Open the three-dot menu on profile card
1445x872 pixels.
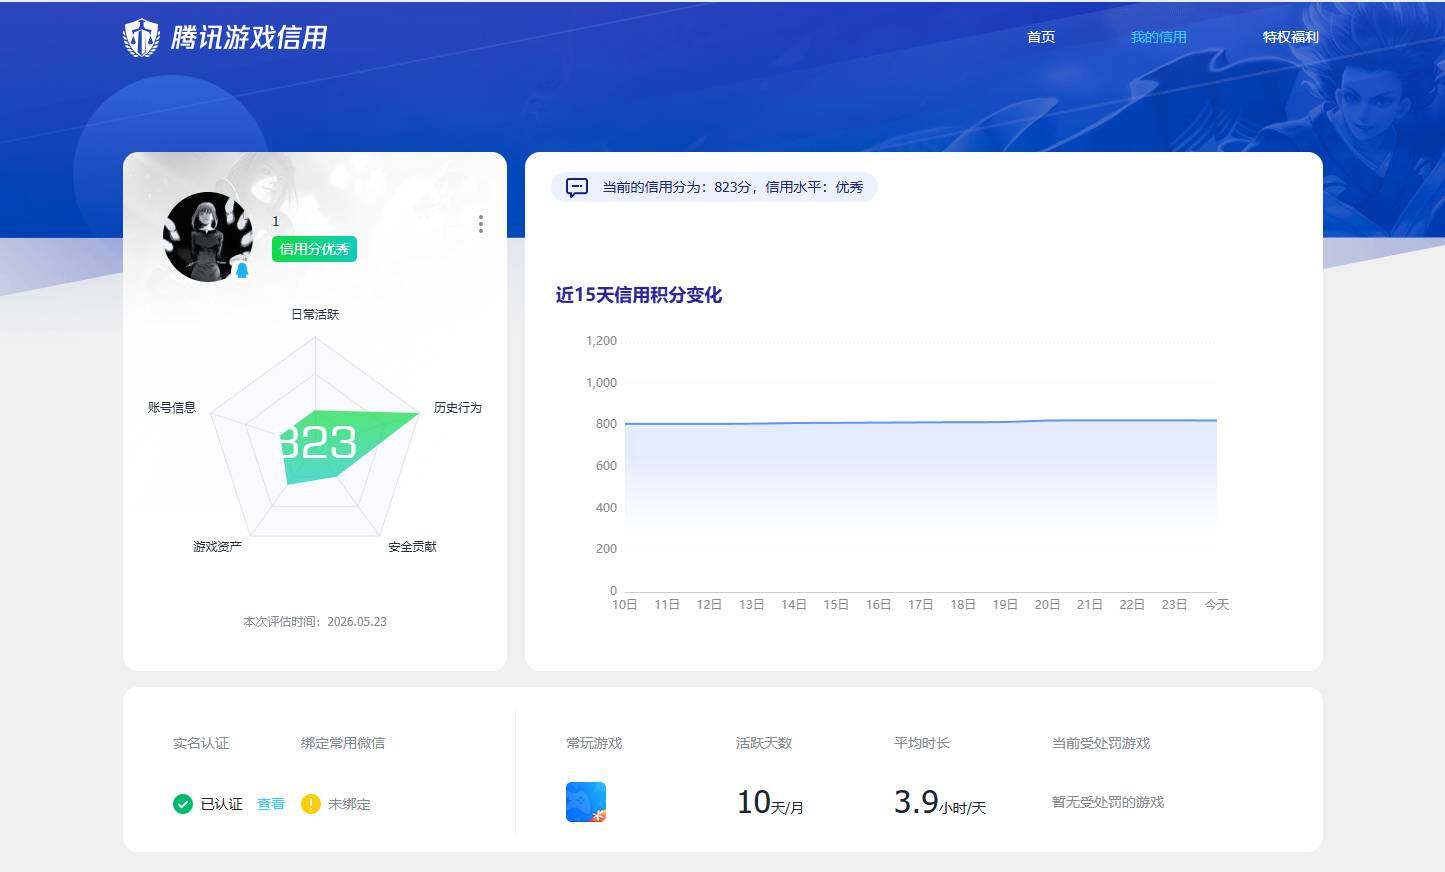click(481, 224)
